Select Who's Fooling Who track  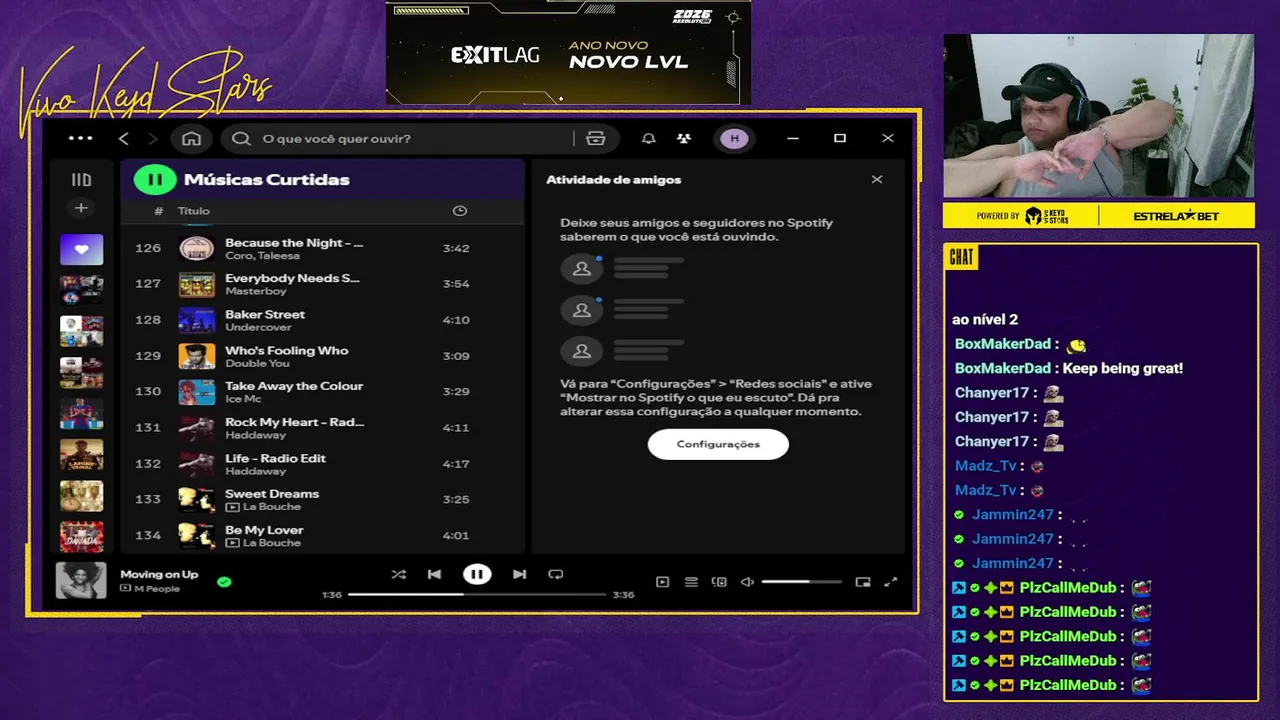(x=322, y=356)
